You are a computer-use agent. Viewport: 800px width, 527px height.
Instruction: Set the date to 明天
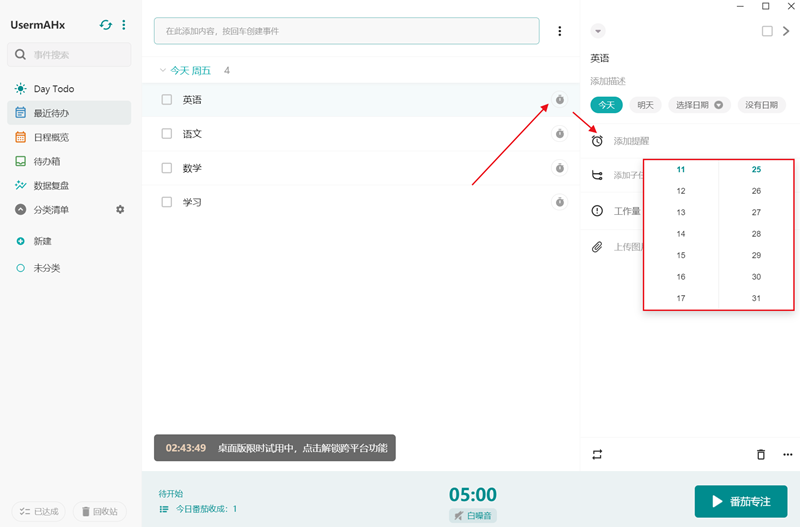click(645, 105)
